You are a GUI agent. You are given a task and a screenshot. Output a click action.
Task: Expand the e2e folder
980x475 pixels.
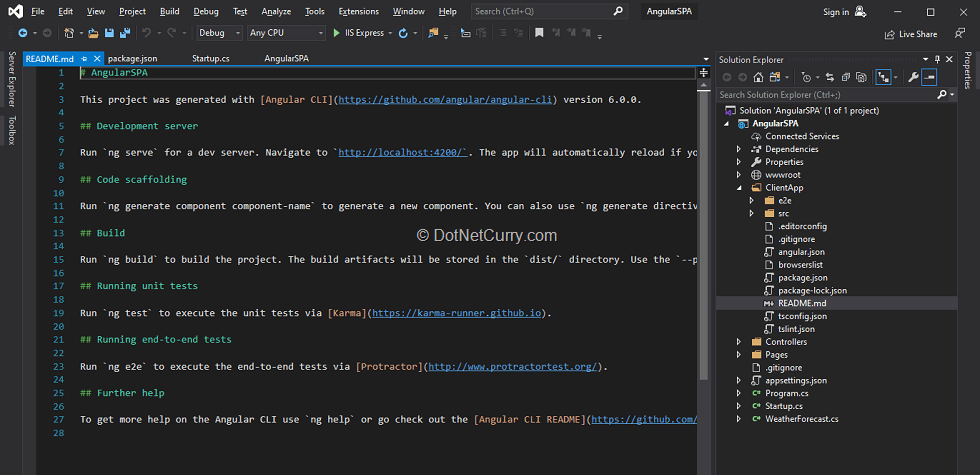(x=752, y=201)
